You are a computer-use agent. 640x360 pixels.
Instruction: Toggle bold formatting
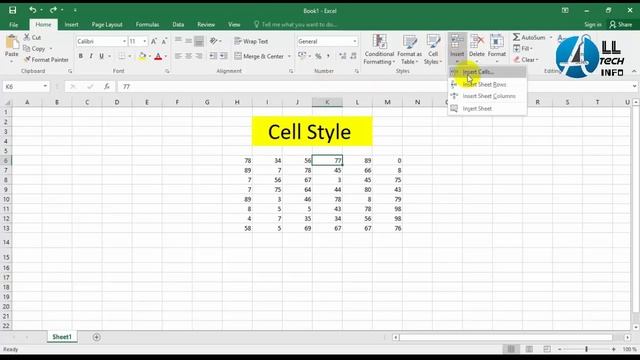click(81, 56)
